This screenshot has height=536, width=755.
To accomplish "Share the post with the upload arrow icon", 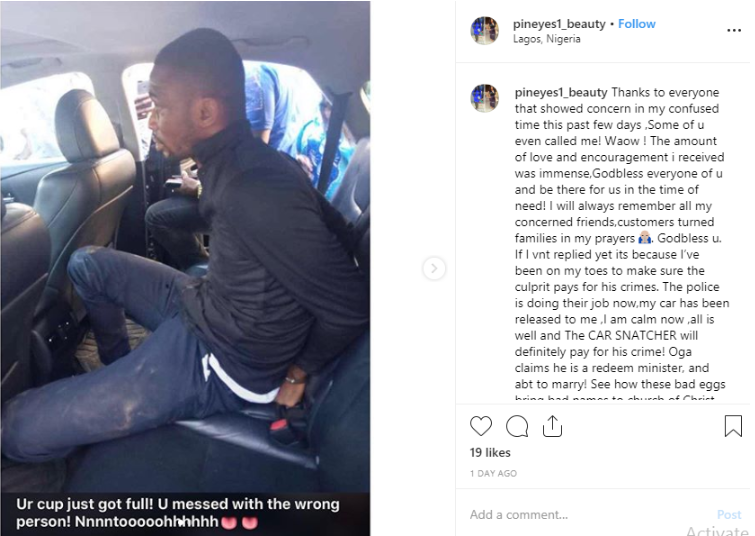I will tap(552, 426).
